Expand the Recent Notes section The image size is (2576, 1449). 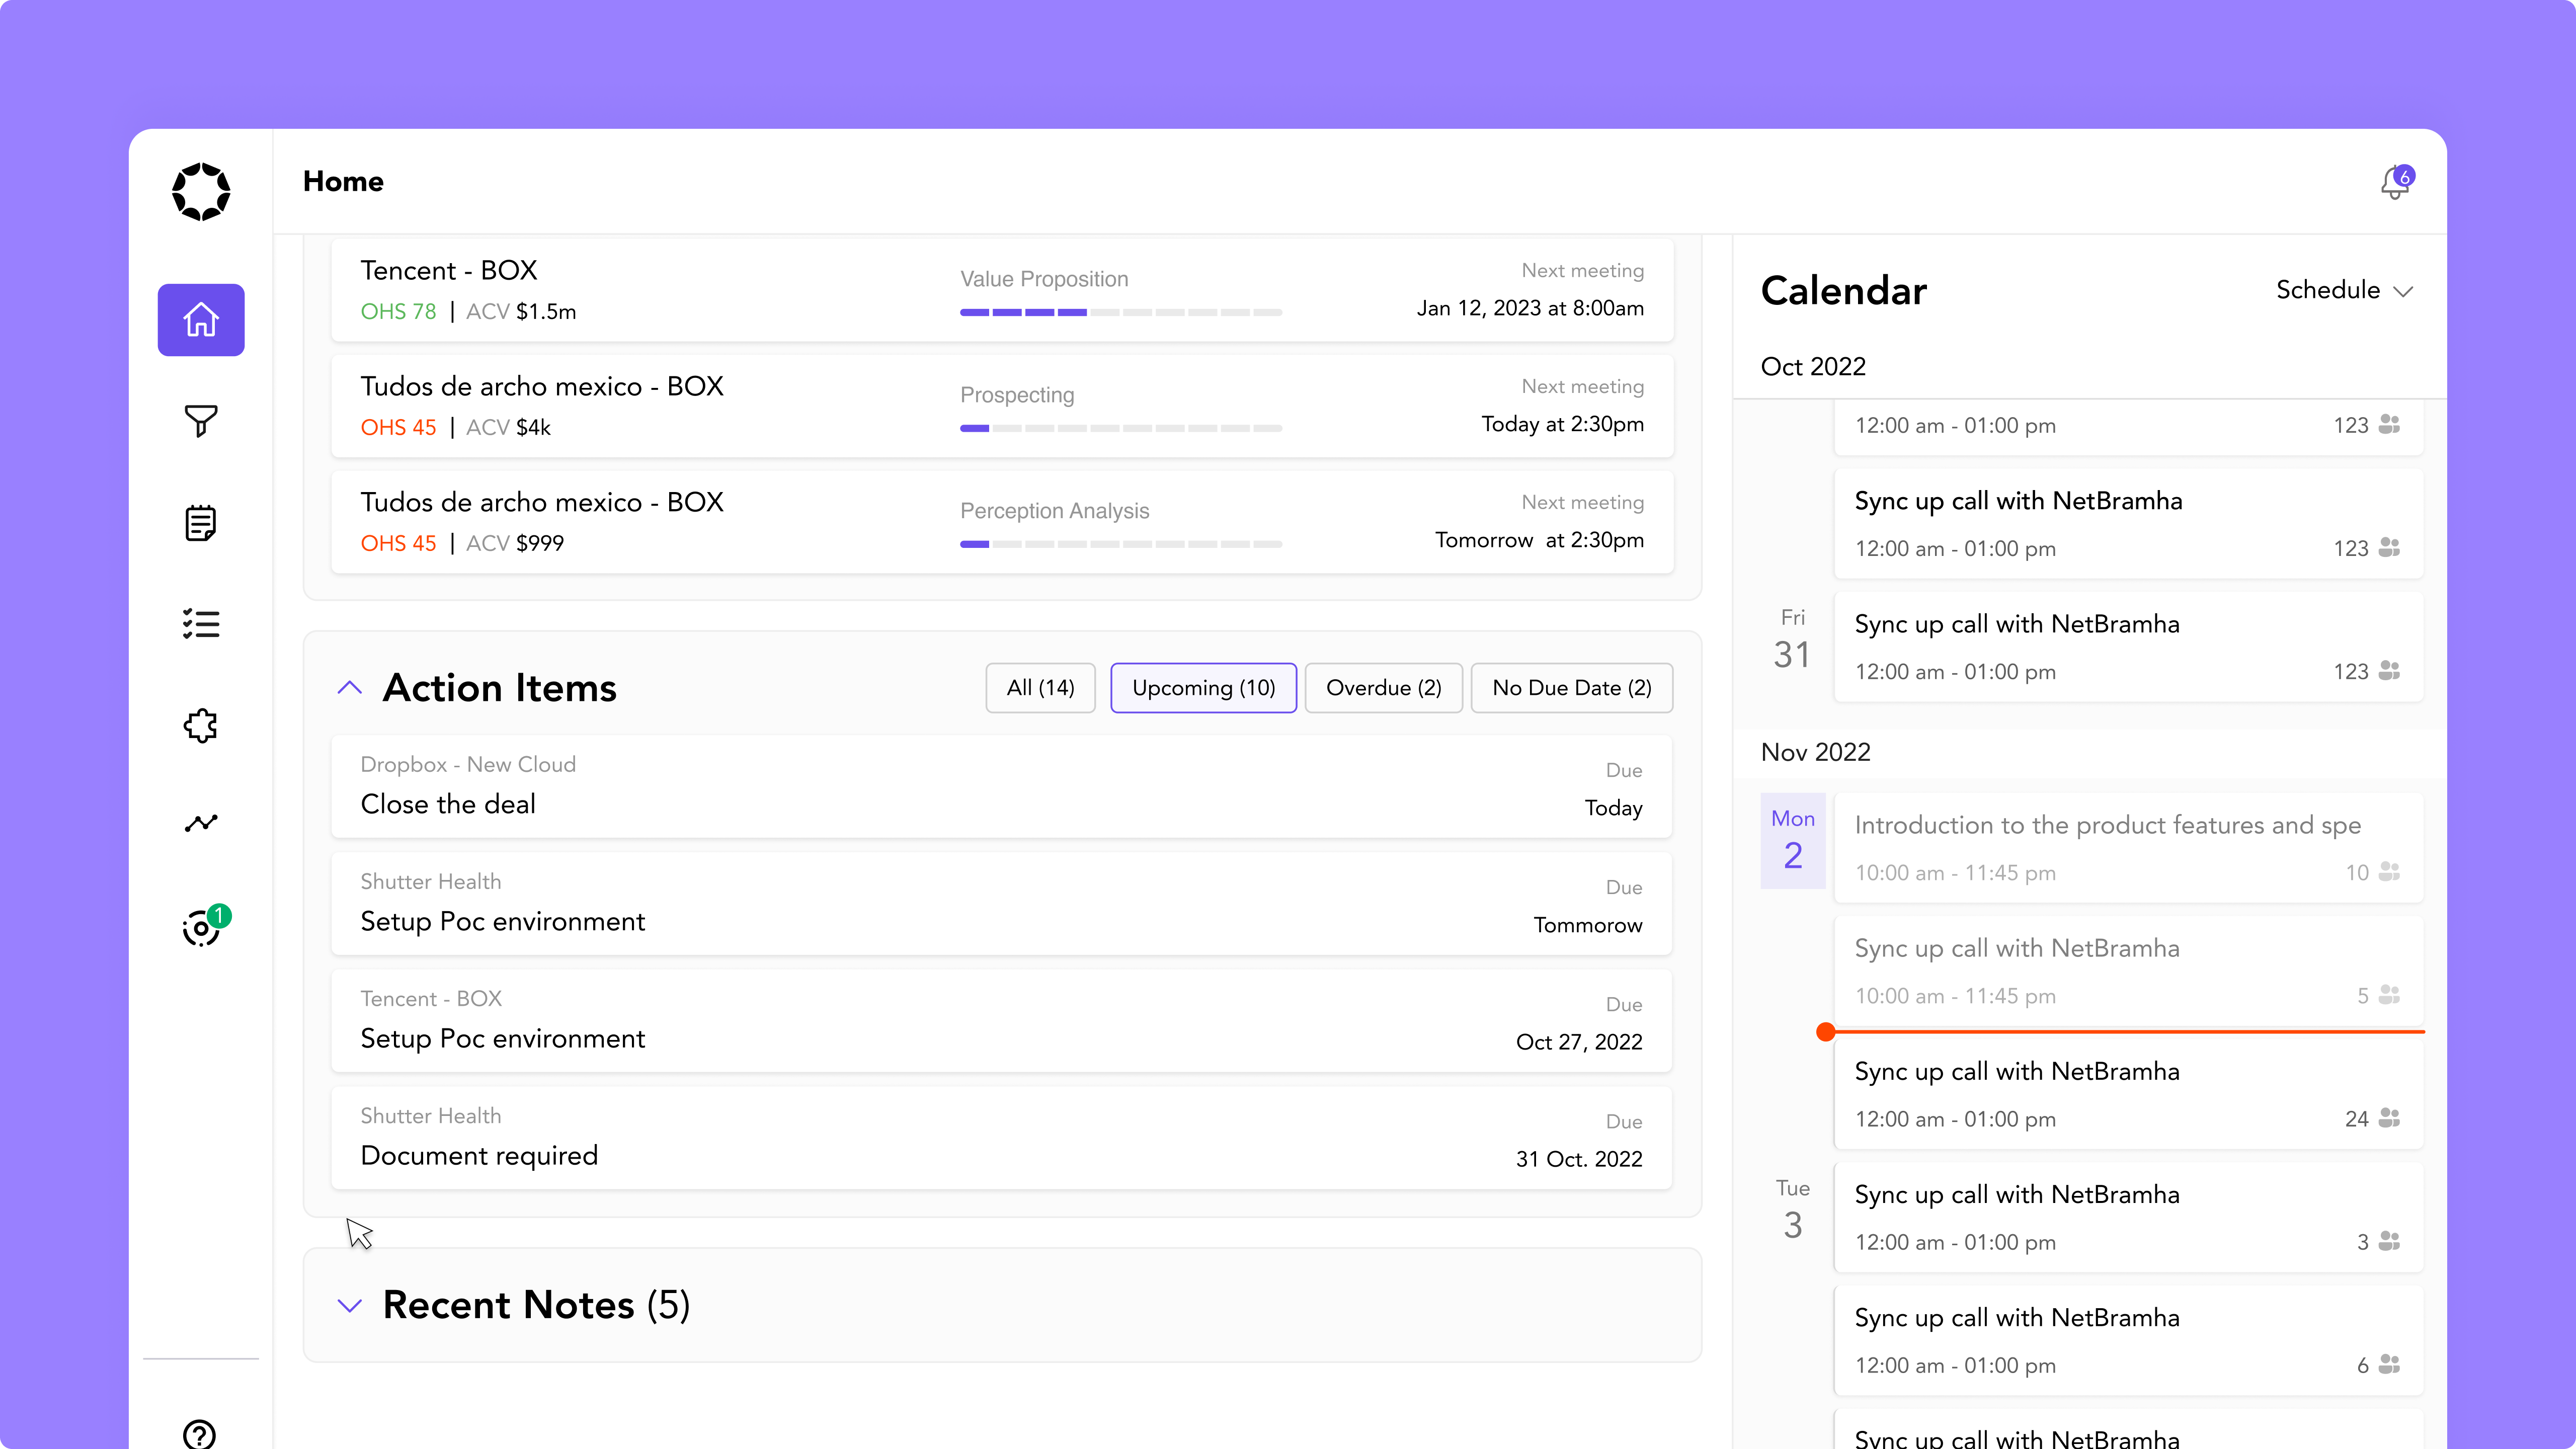tap(349, 1305)
